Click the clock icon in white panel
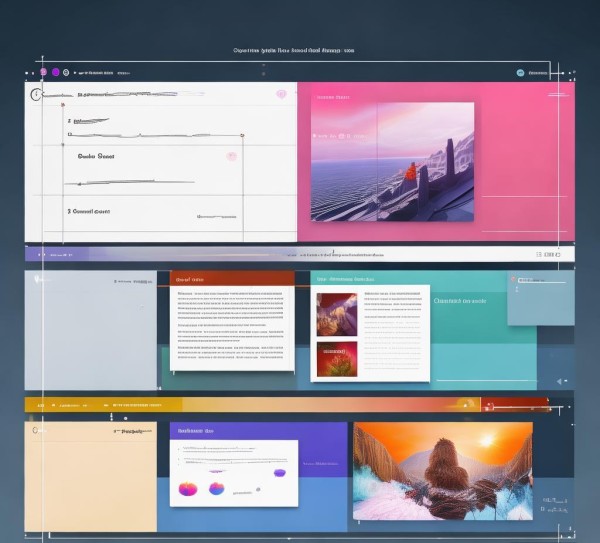This screenshot has width=600, height=543. pos(37,94)
